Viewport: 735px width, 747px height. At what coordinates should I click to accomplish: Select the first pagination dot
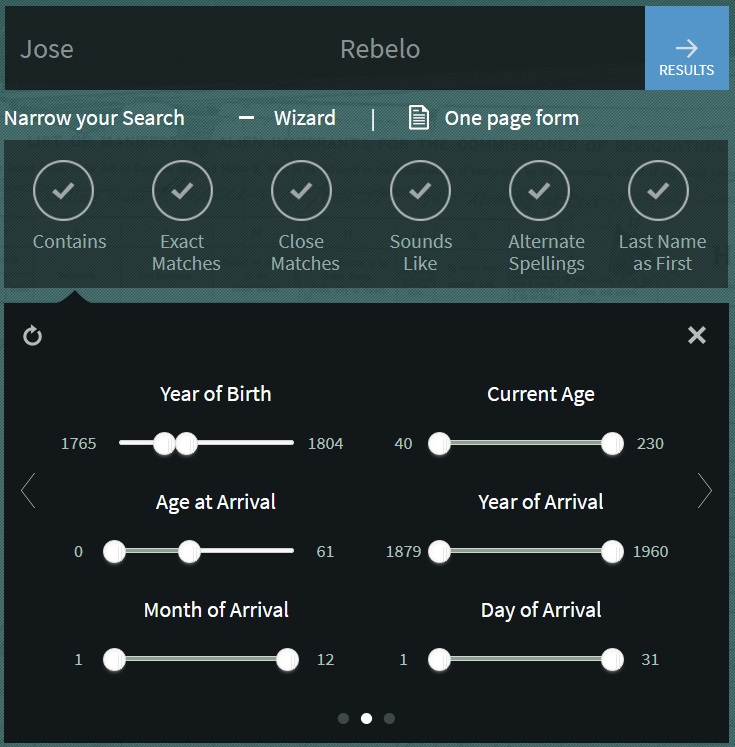pos(343,718)
